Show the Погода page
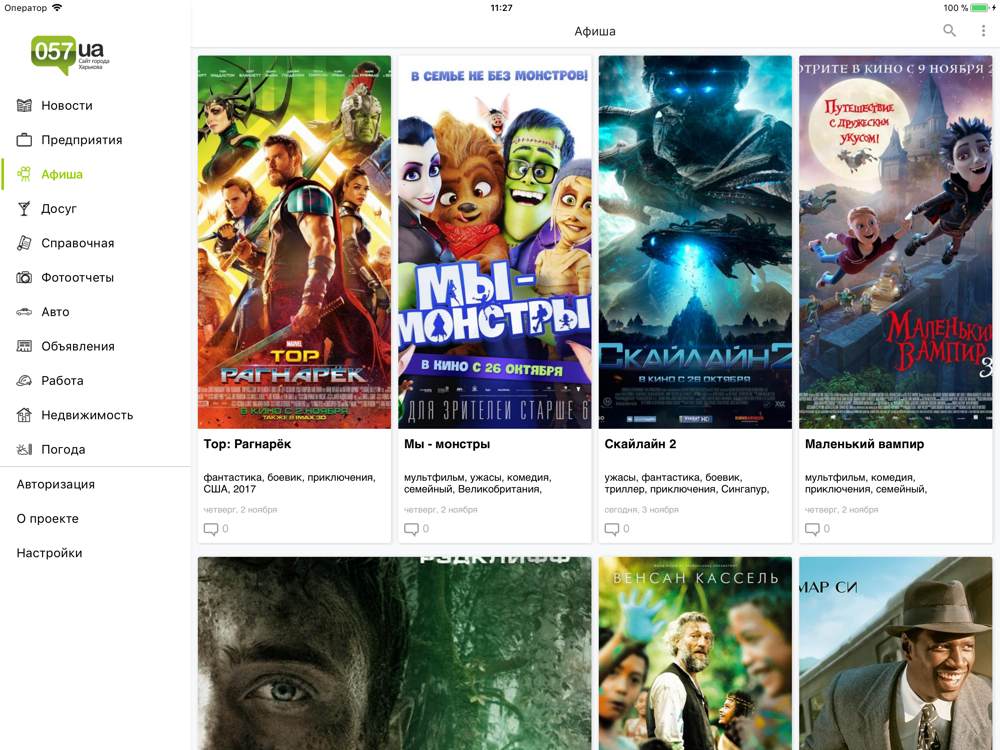This screenshot has width=1000, height=750. (63, 450)
